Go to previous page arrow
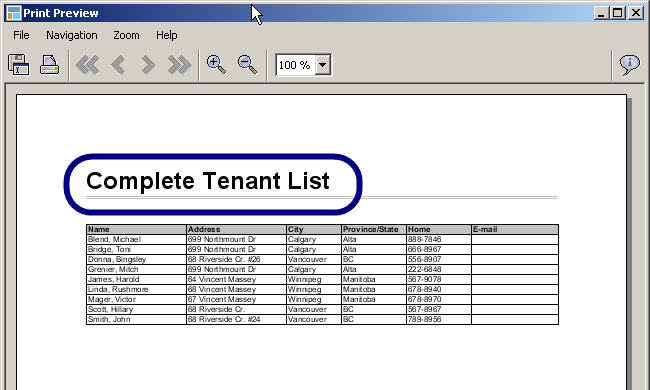The width and height of the screenshot is (650, 390). 119,65
